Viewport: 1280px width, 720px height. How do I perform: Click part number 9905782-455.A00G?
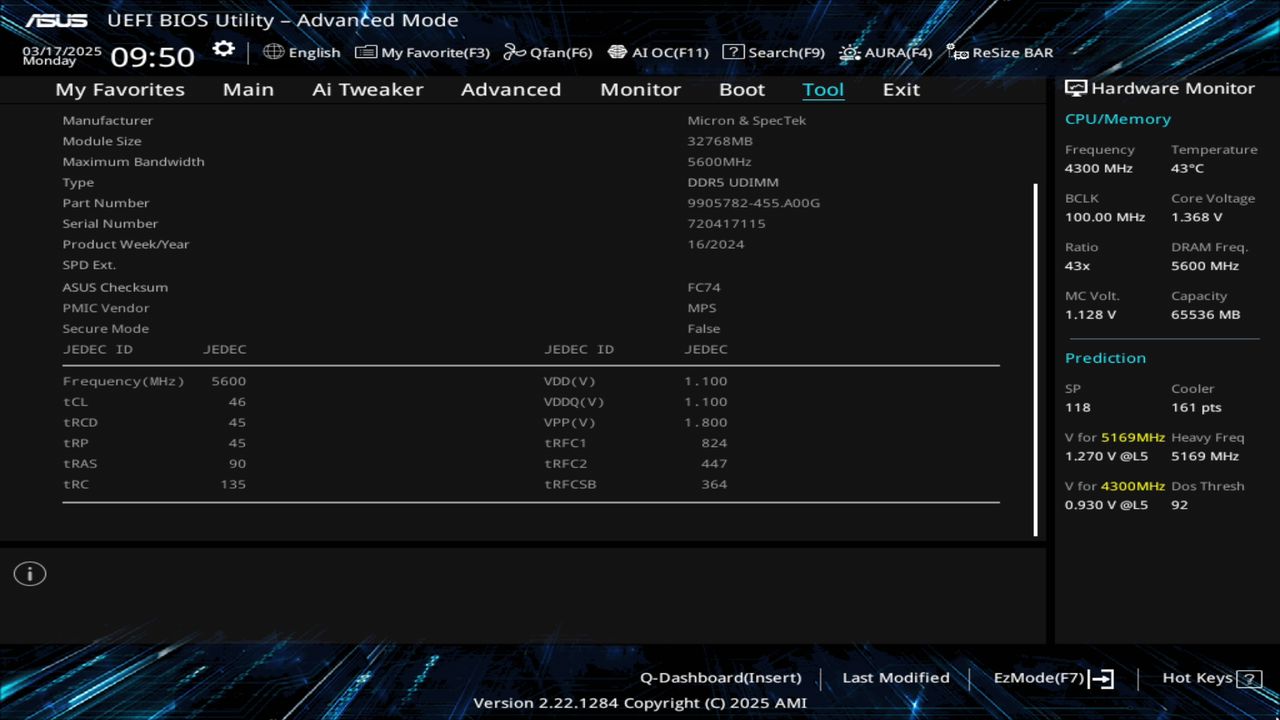(753, 203)
